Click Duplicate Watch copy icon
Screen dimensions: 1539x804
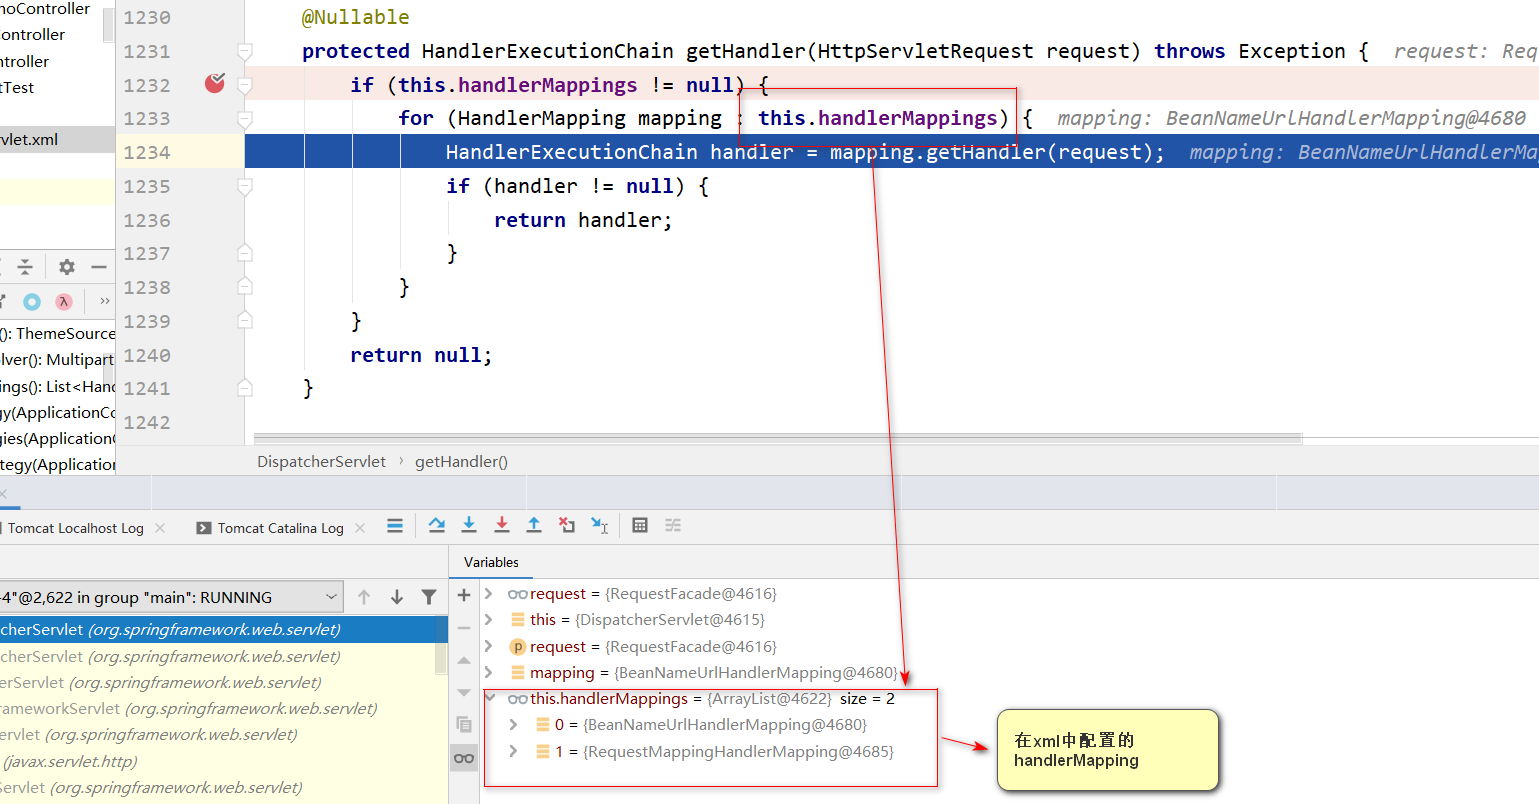(464, 724)
